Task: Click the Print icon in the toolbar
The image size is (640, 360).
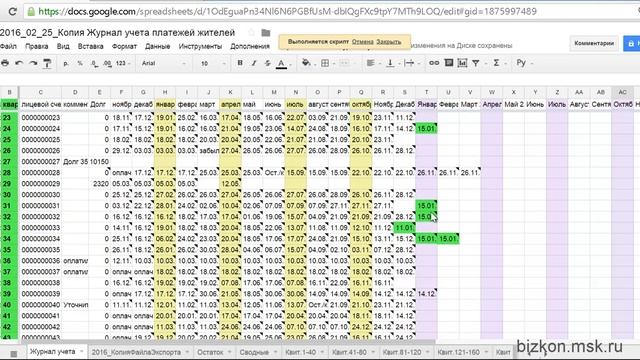Action: [5, 63]
